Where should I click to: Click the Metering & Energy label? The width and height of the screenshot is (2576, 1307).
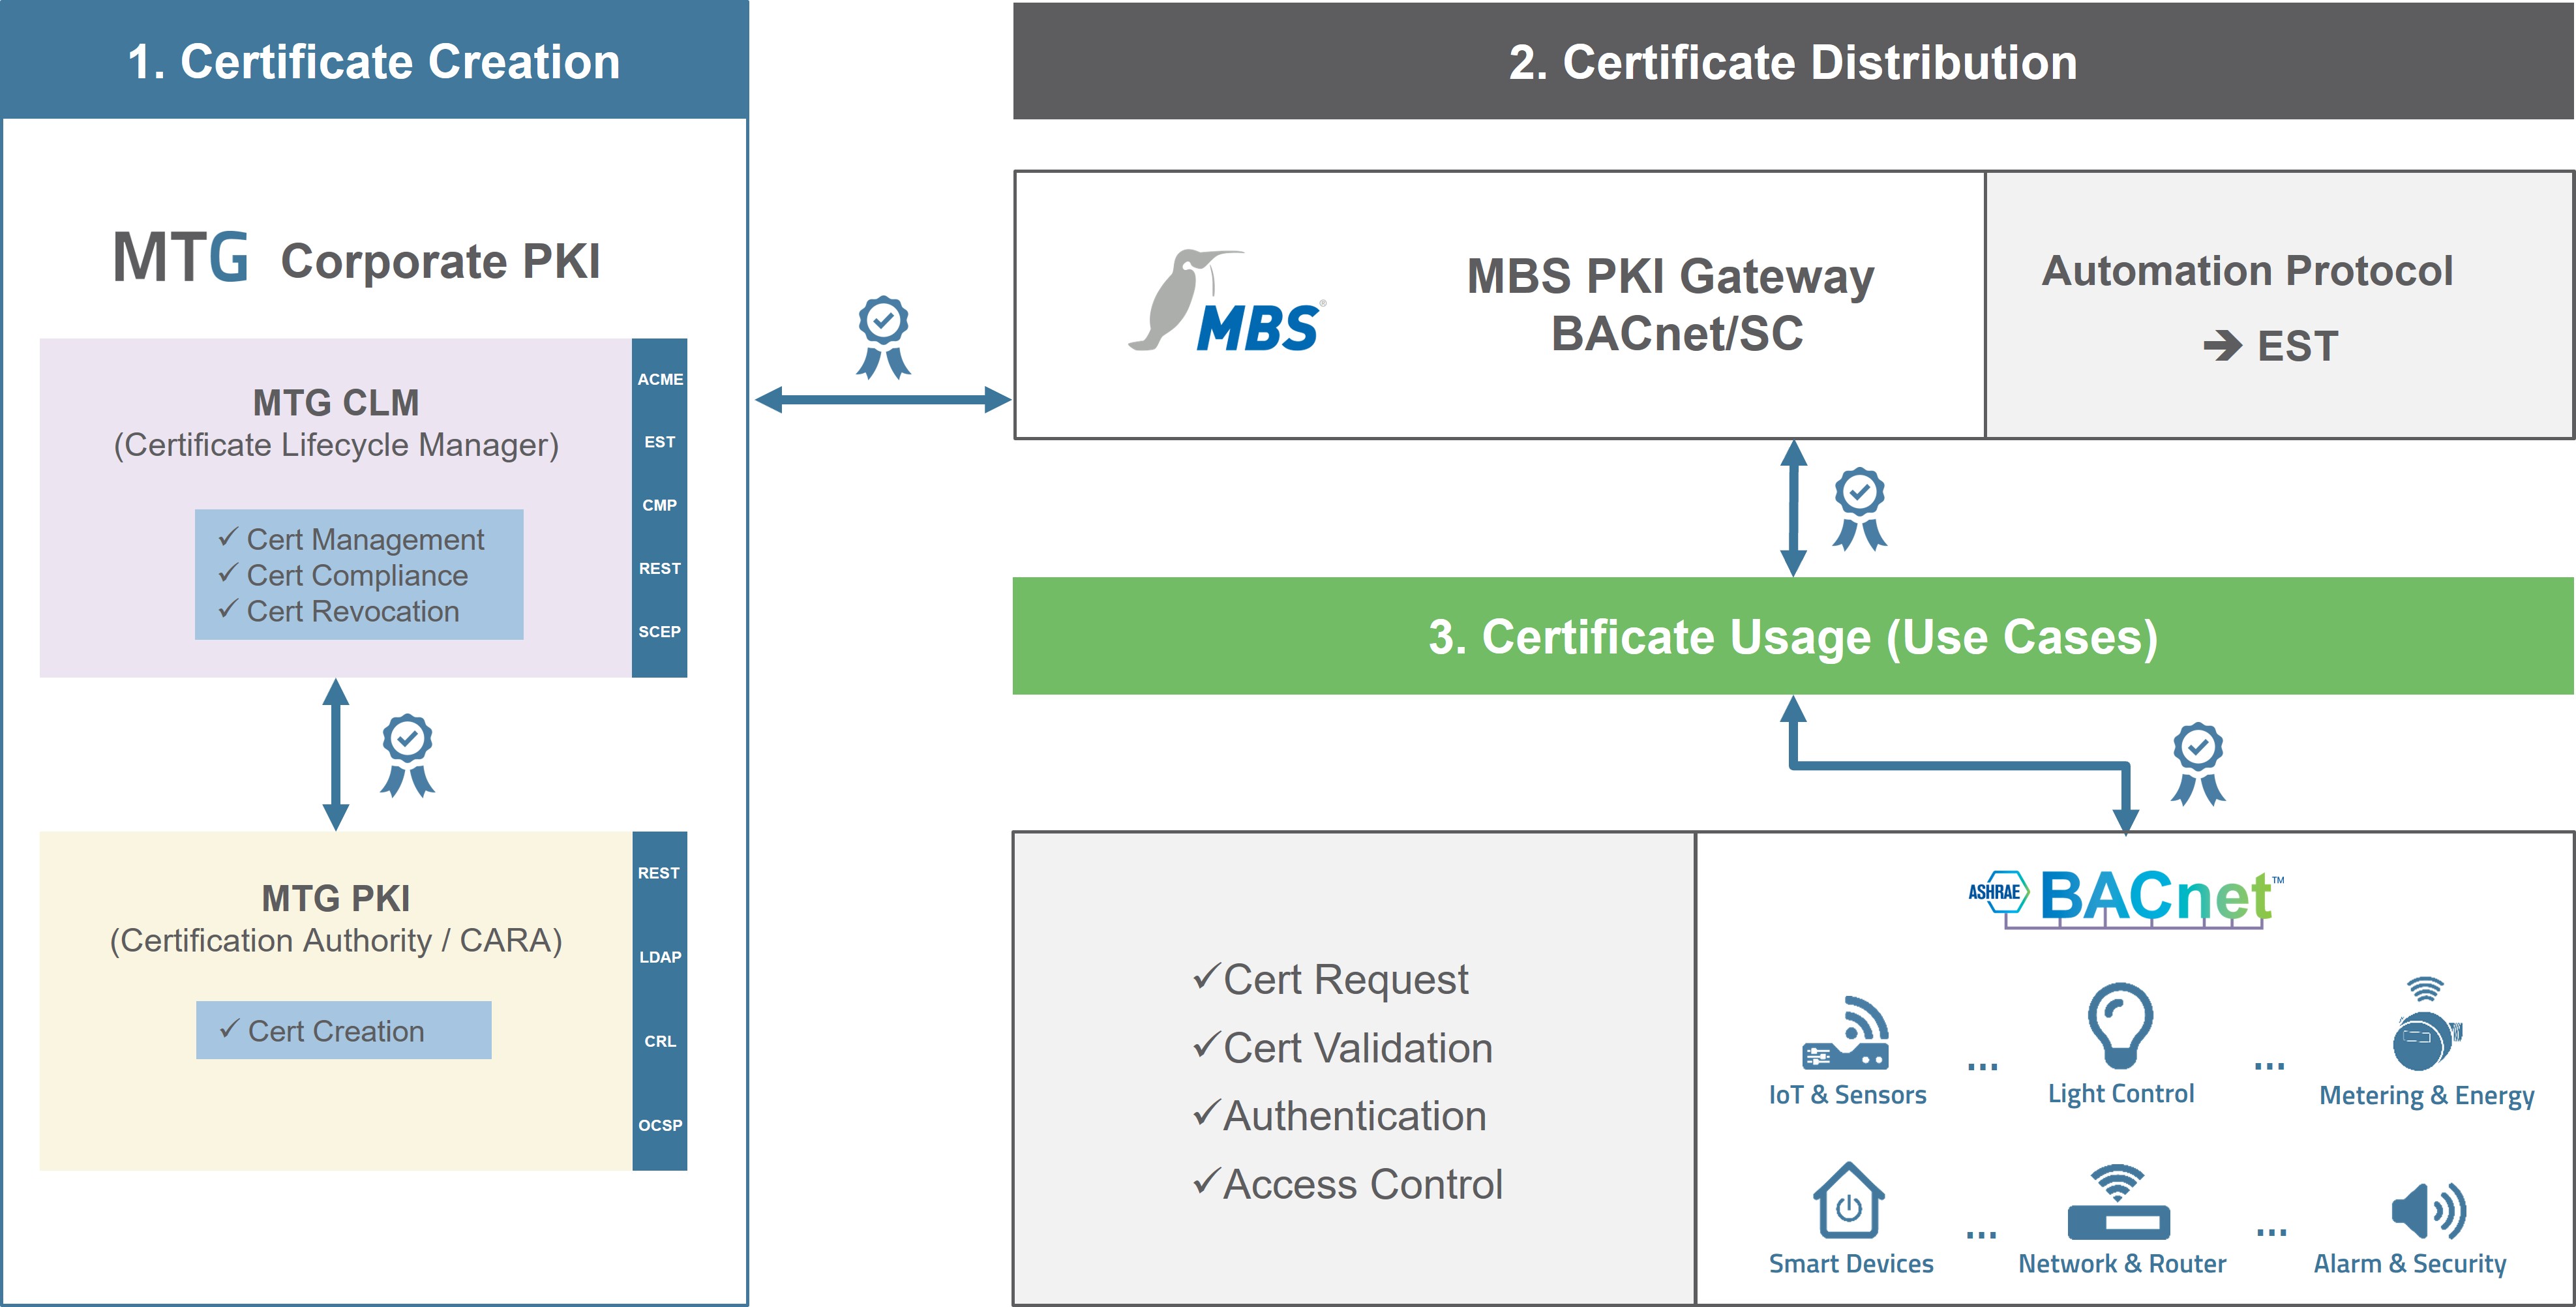pyautogui.click(x=2427, y=1096)
